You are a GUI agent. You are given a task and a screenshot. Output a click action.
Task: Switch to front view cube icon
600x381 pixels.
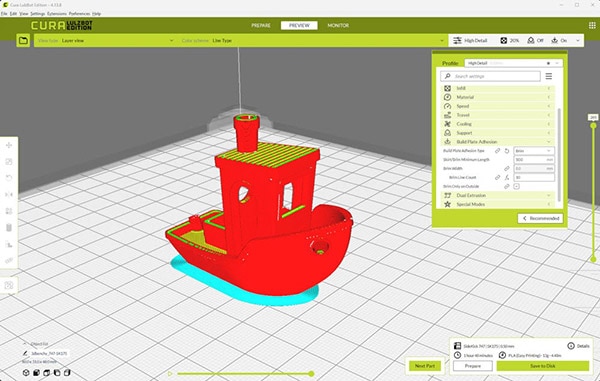pyautogui.click(x=36, y=373)
